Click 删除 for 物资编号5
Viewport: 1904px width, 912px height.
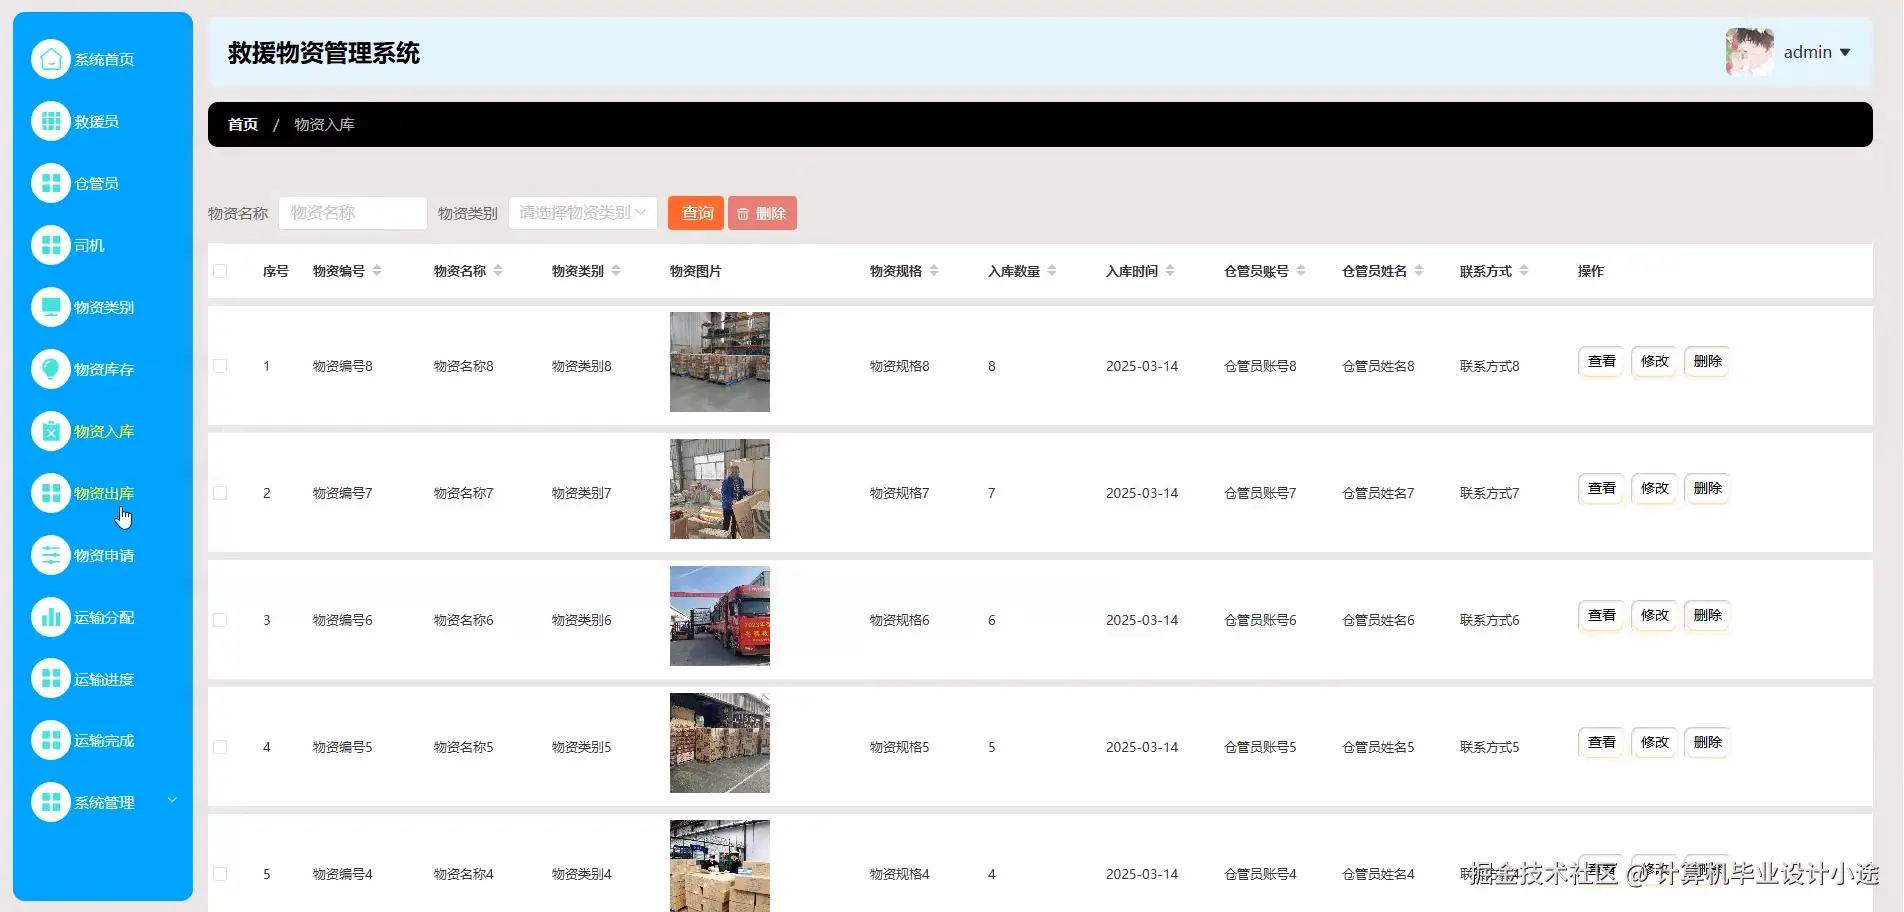1708,742
